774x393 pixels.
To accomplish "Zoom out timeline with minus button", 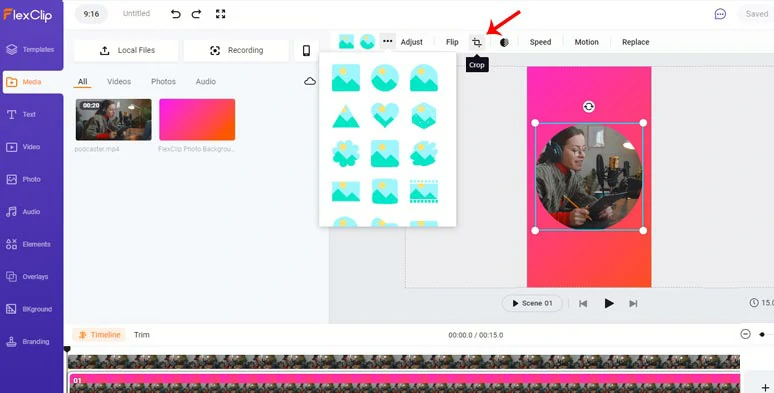I will click(745, 334).
